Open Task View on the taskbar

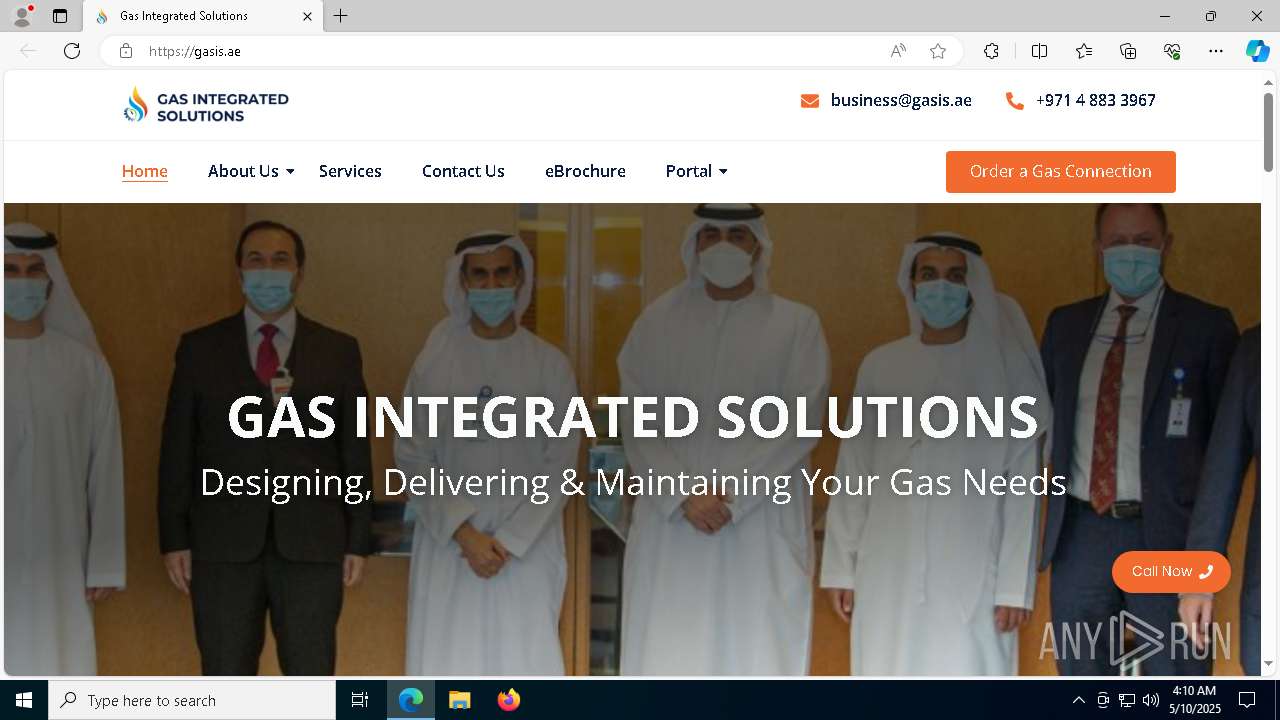tap(360, 700)
